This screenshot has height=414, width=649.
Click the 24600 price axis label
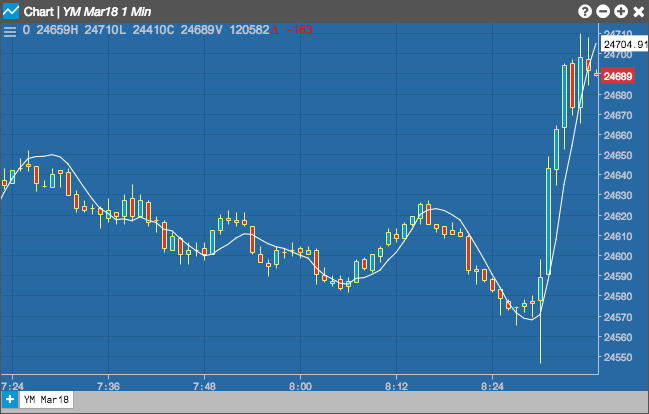coord(618,257)
